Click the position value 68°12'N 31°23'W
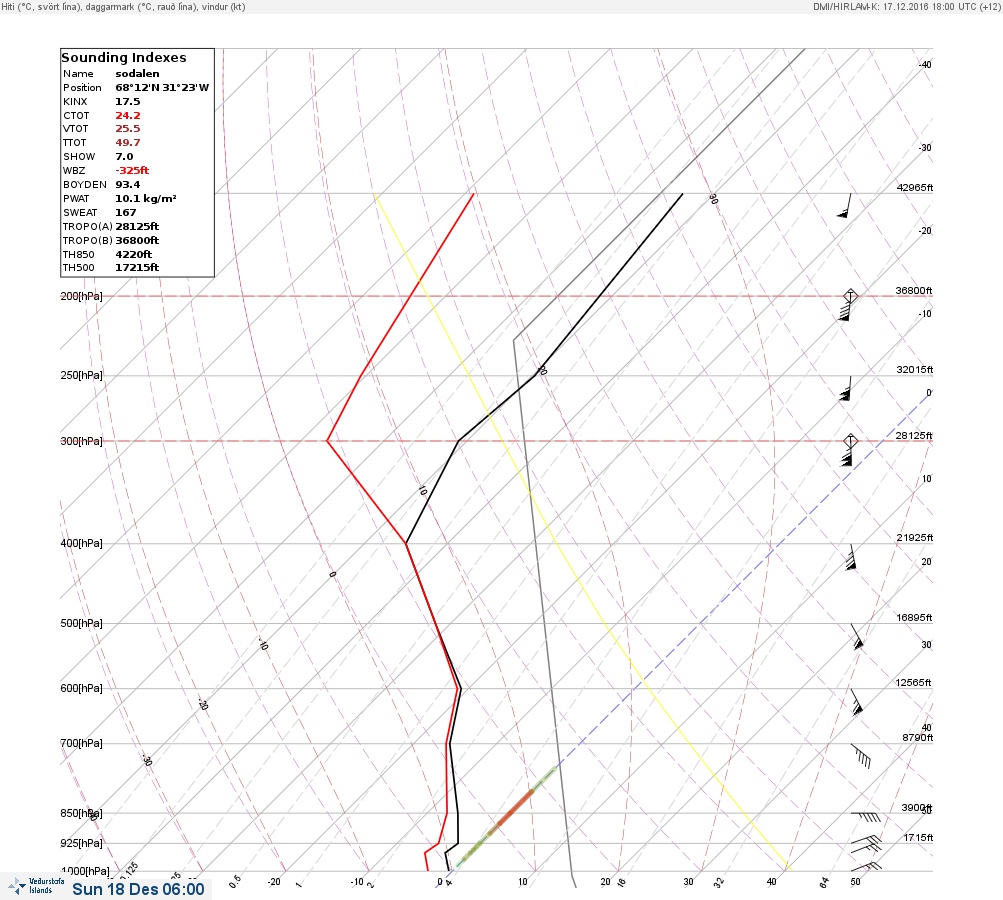This screenshot has height=900, width=1003. (162, 88)
